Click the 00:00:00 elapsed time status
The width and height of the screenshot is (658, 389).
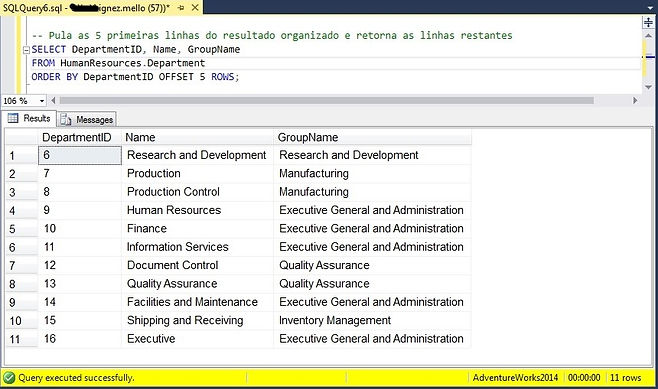(x=584, y=378)
